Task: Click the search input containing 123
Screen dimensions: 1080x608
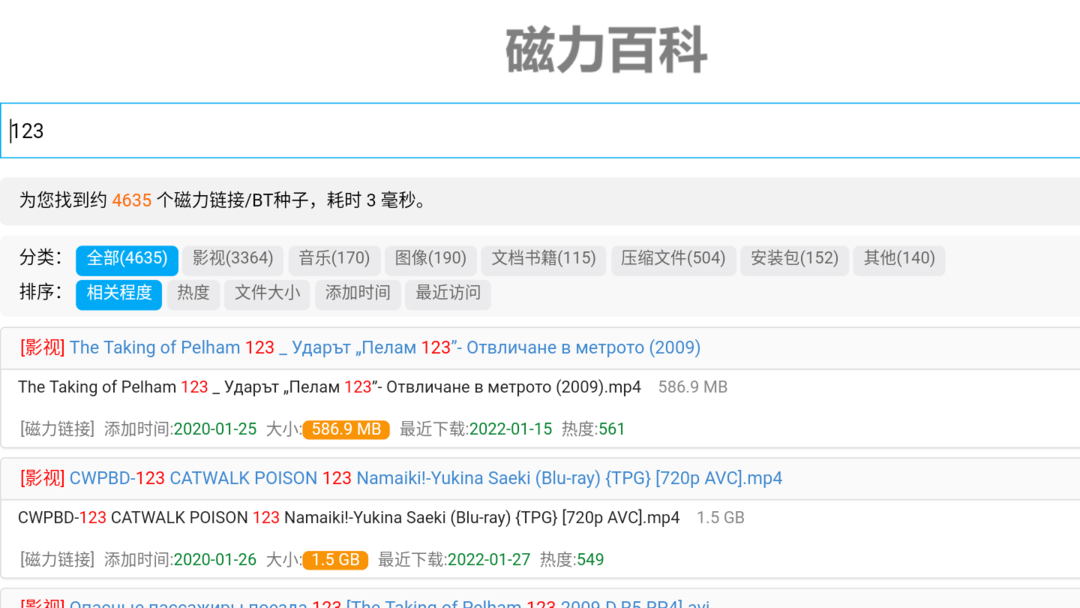Action: pyautogui.click(x=540, y=131)
